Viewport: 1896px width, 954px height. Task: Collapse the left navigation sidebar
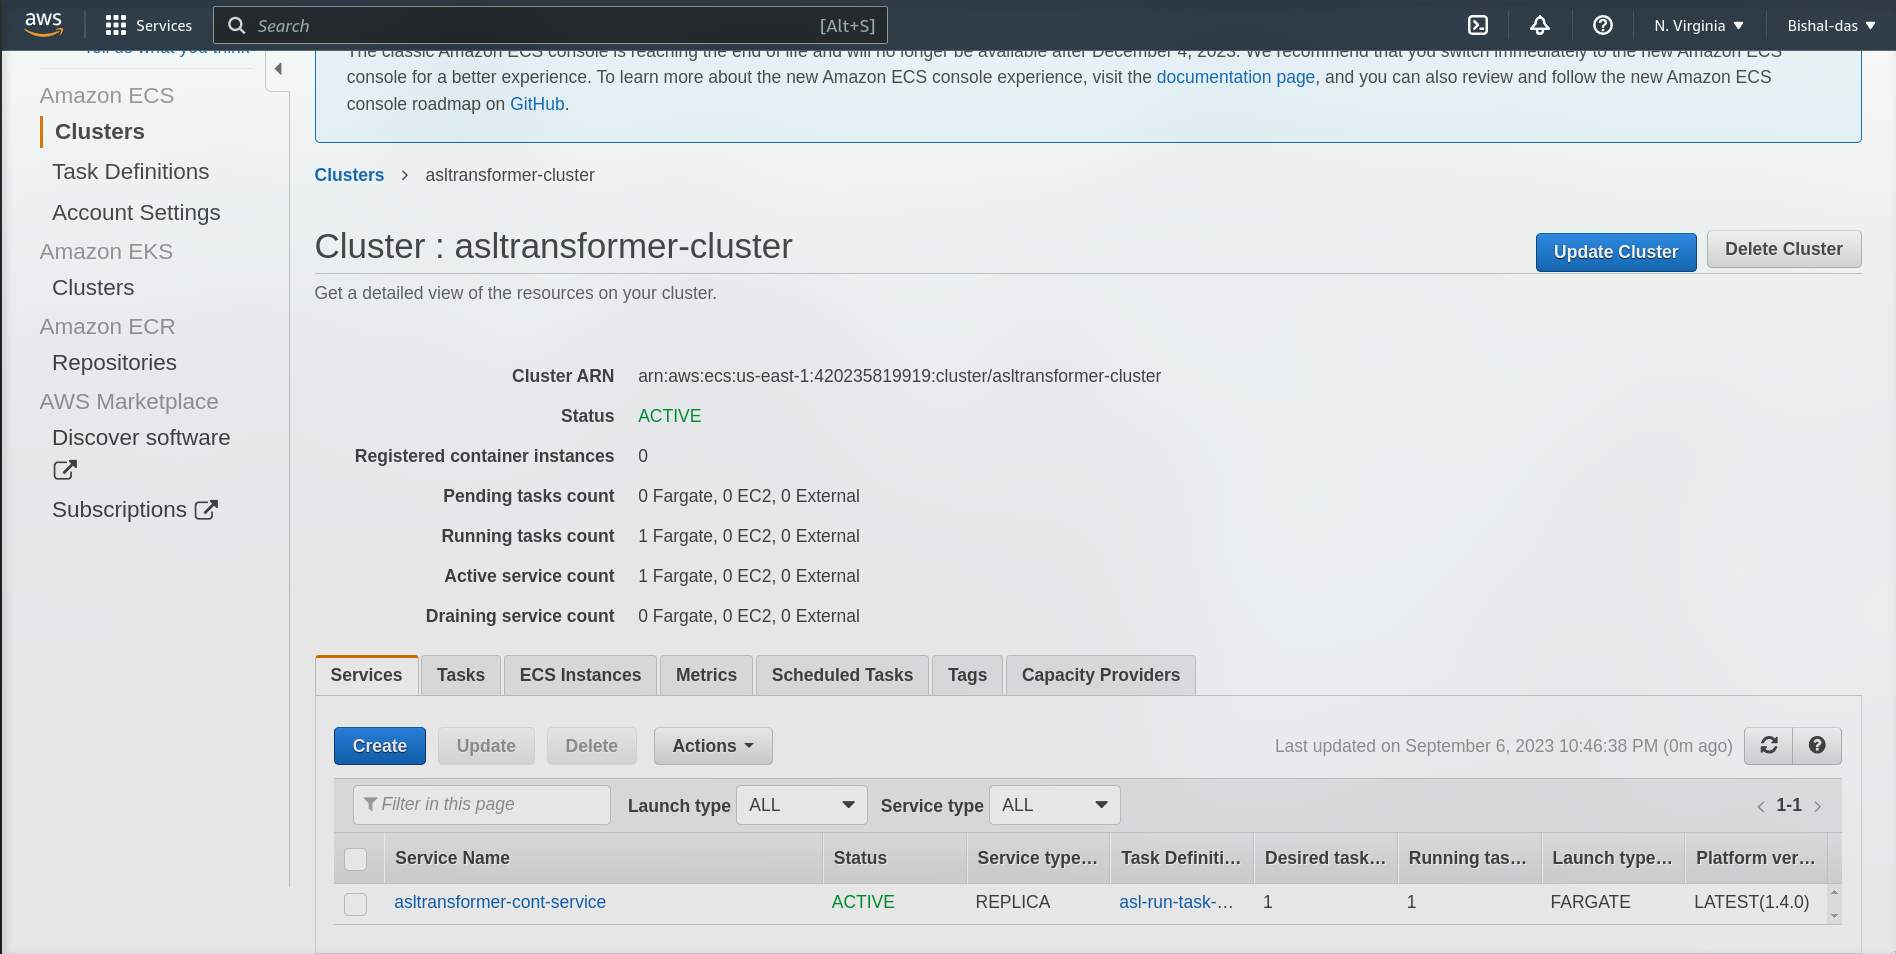278,69
